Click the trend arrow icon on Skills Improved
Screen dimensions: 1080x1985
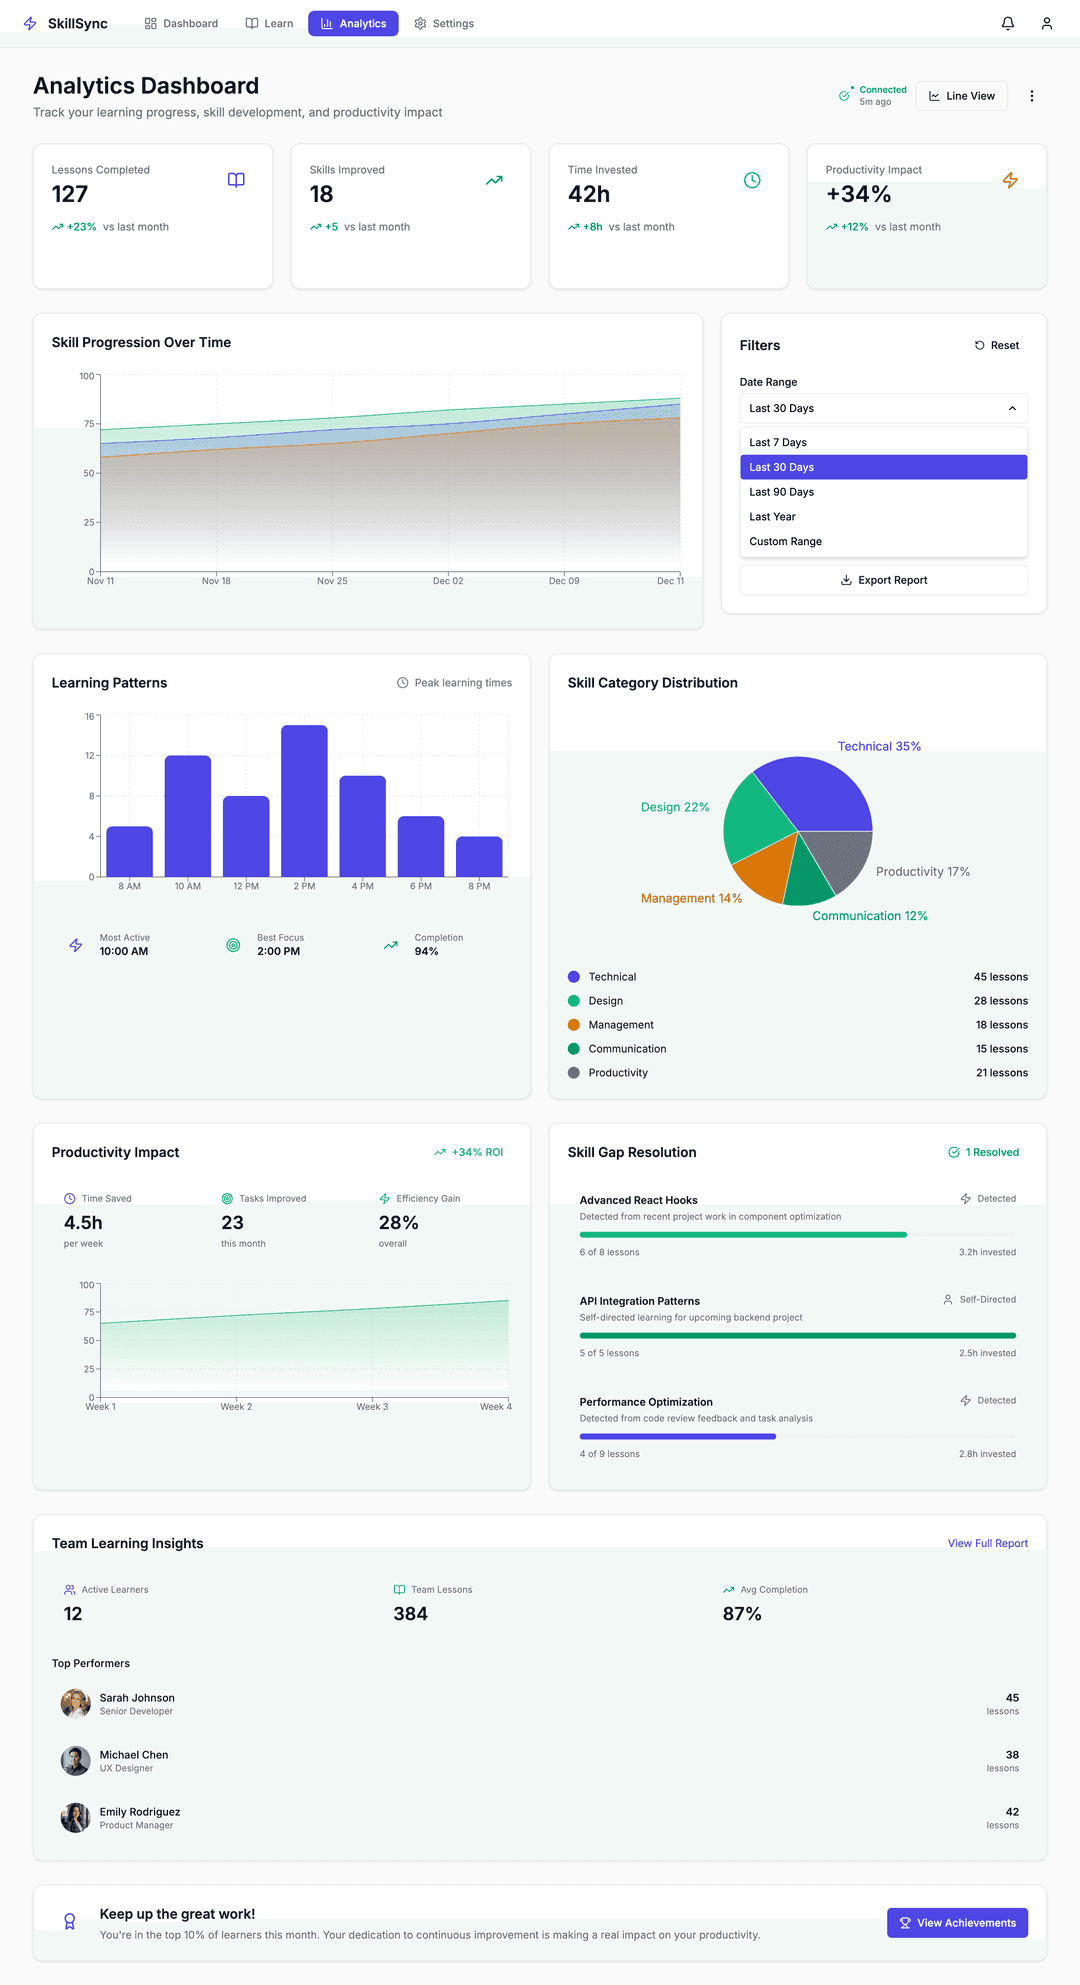tap(494, 180)
